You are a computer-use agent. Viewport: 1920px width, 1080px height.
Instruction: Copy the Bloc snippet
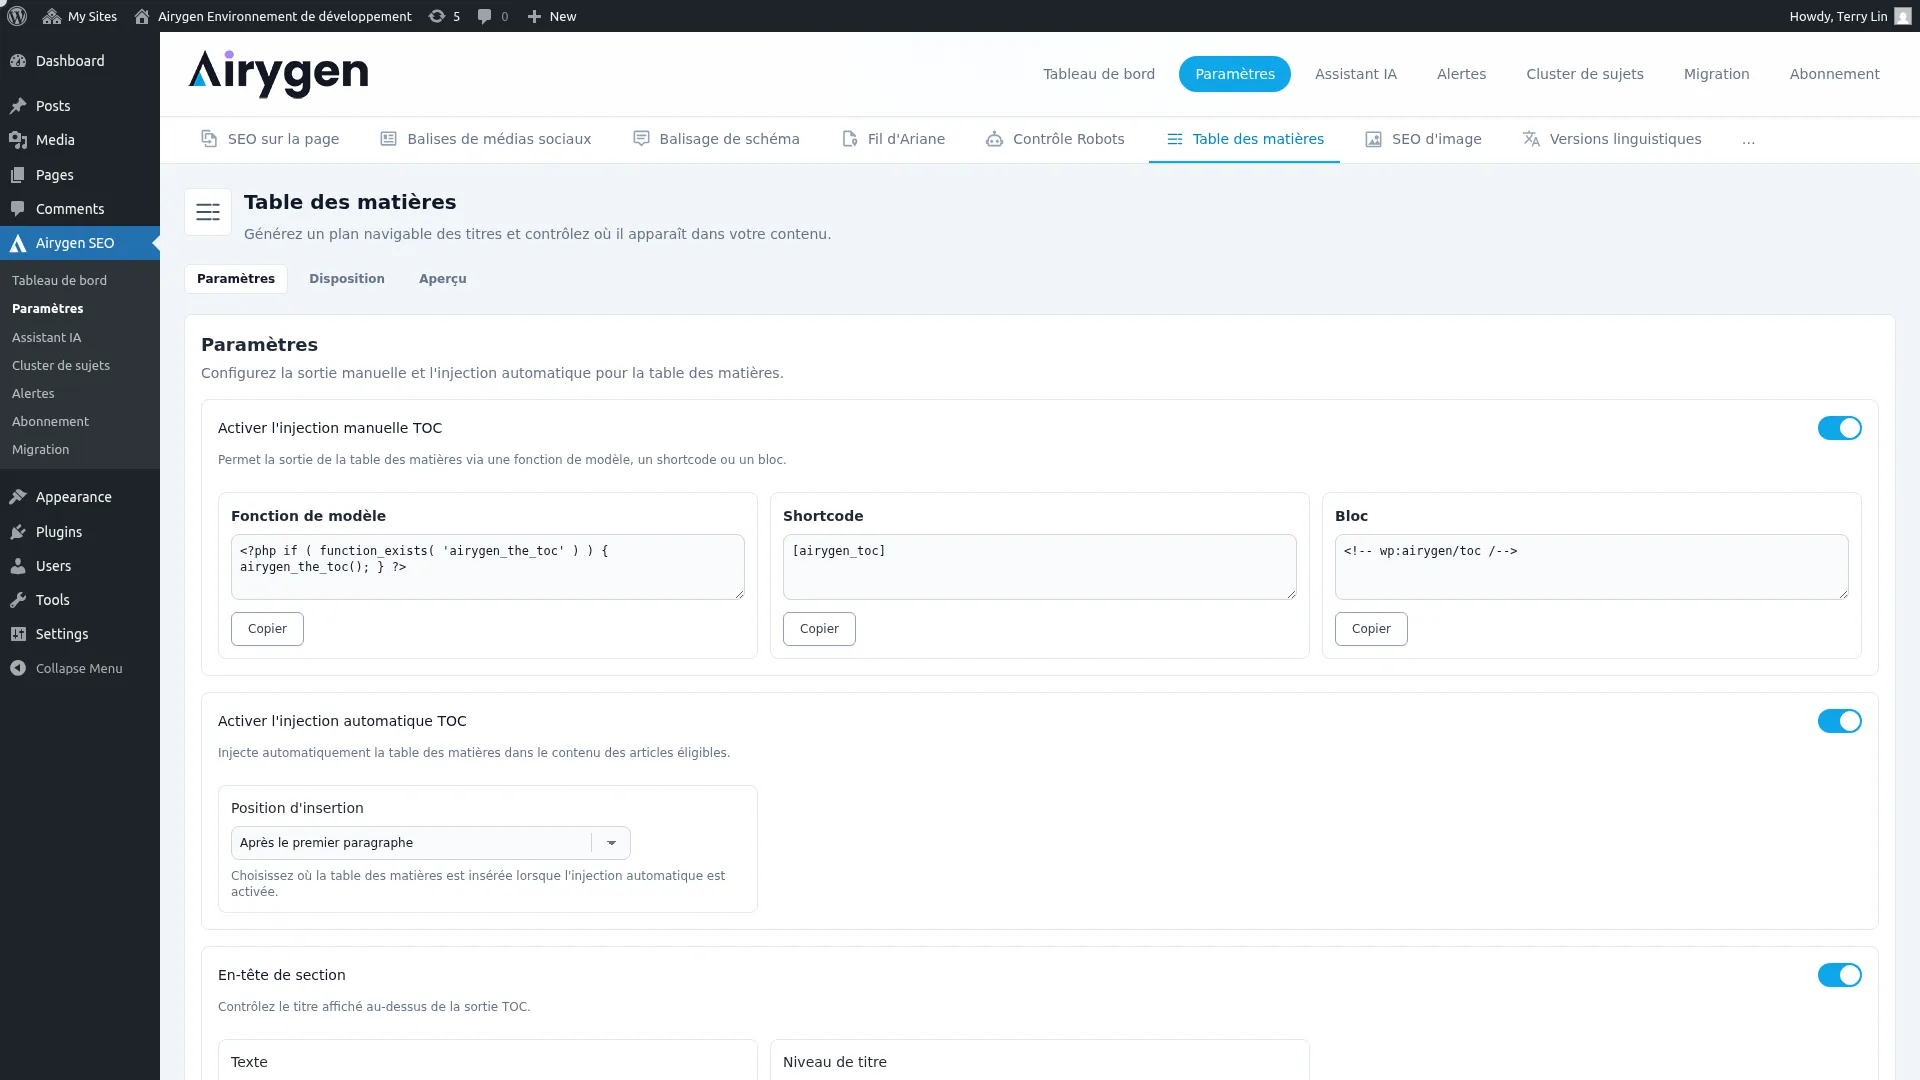click(1371, 629)
